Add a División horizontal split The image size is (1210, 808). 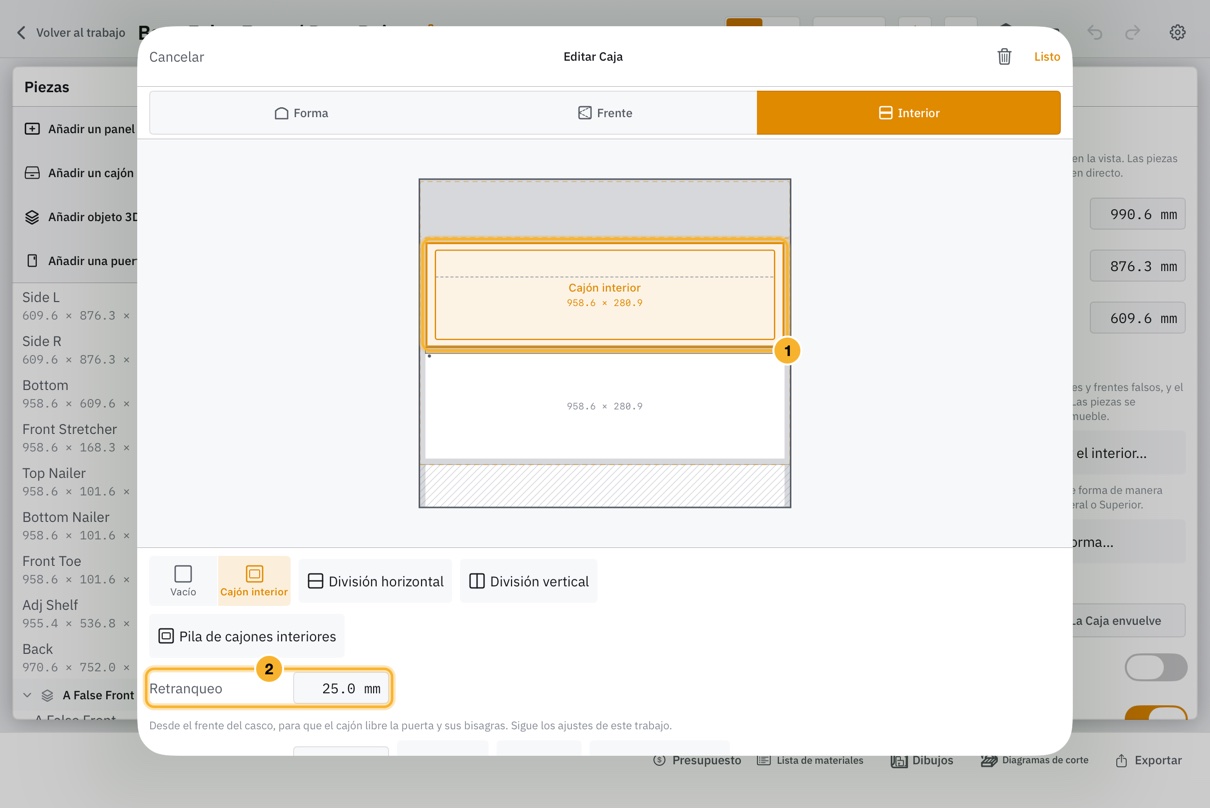click(375, 581)
